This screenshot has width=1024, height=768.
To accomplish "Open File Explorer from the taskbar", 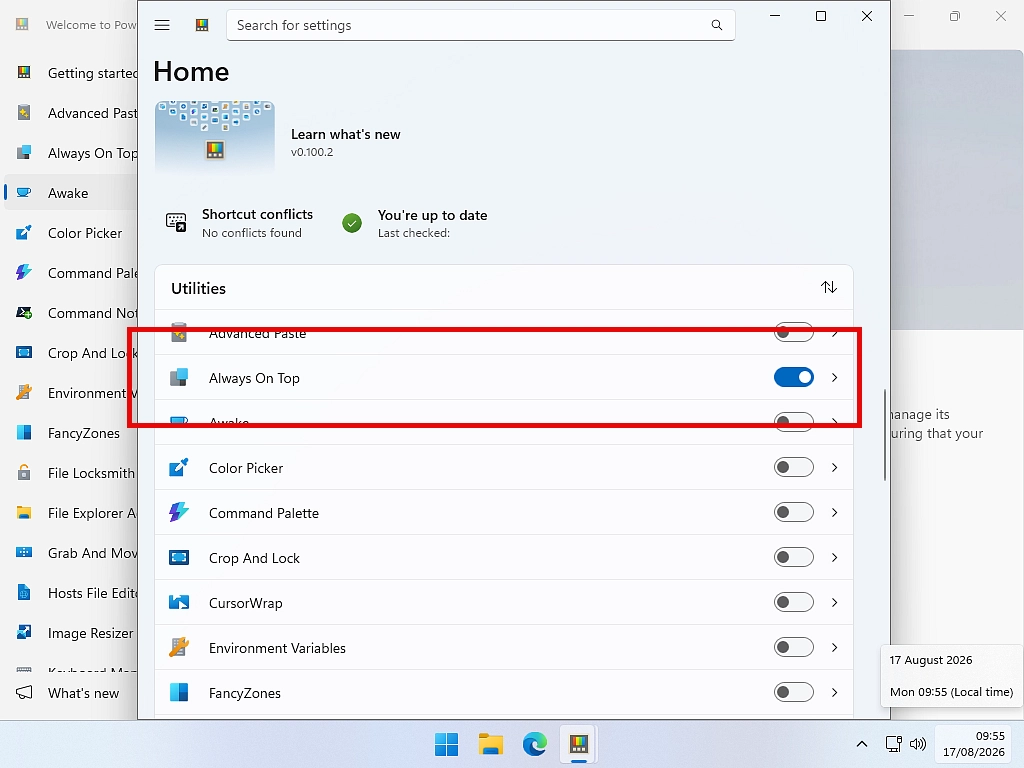I will click(490, 744).
